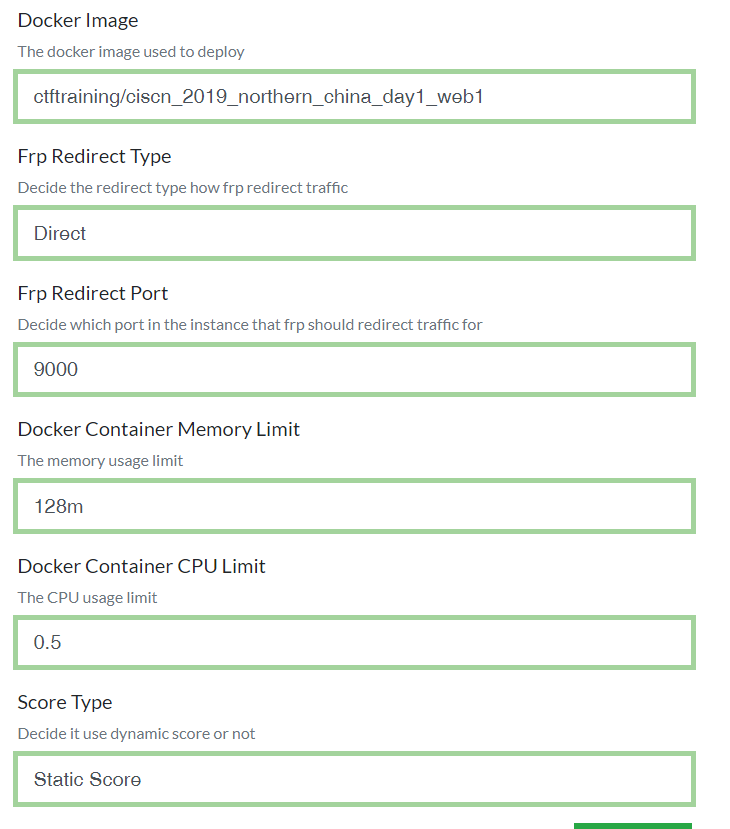Click 'The CPU usage limit' help text

(x=87, y=597)
